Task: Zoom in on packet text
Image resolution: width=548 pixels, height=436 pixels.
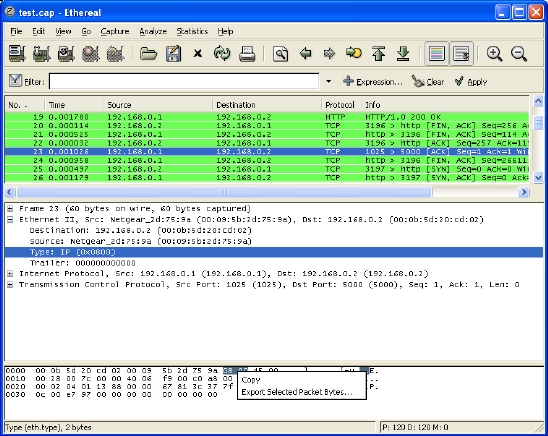Action: (494, 53)
